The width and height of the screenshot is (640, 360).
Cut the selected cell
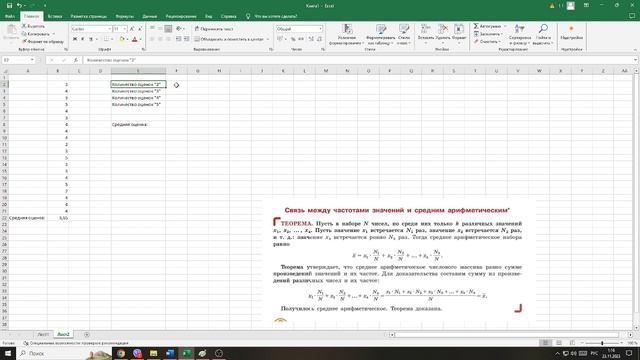pos(33,27)
